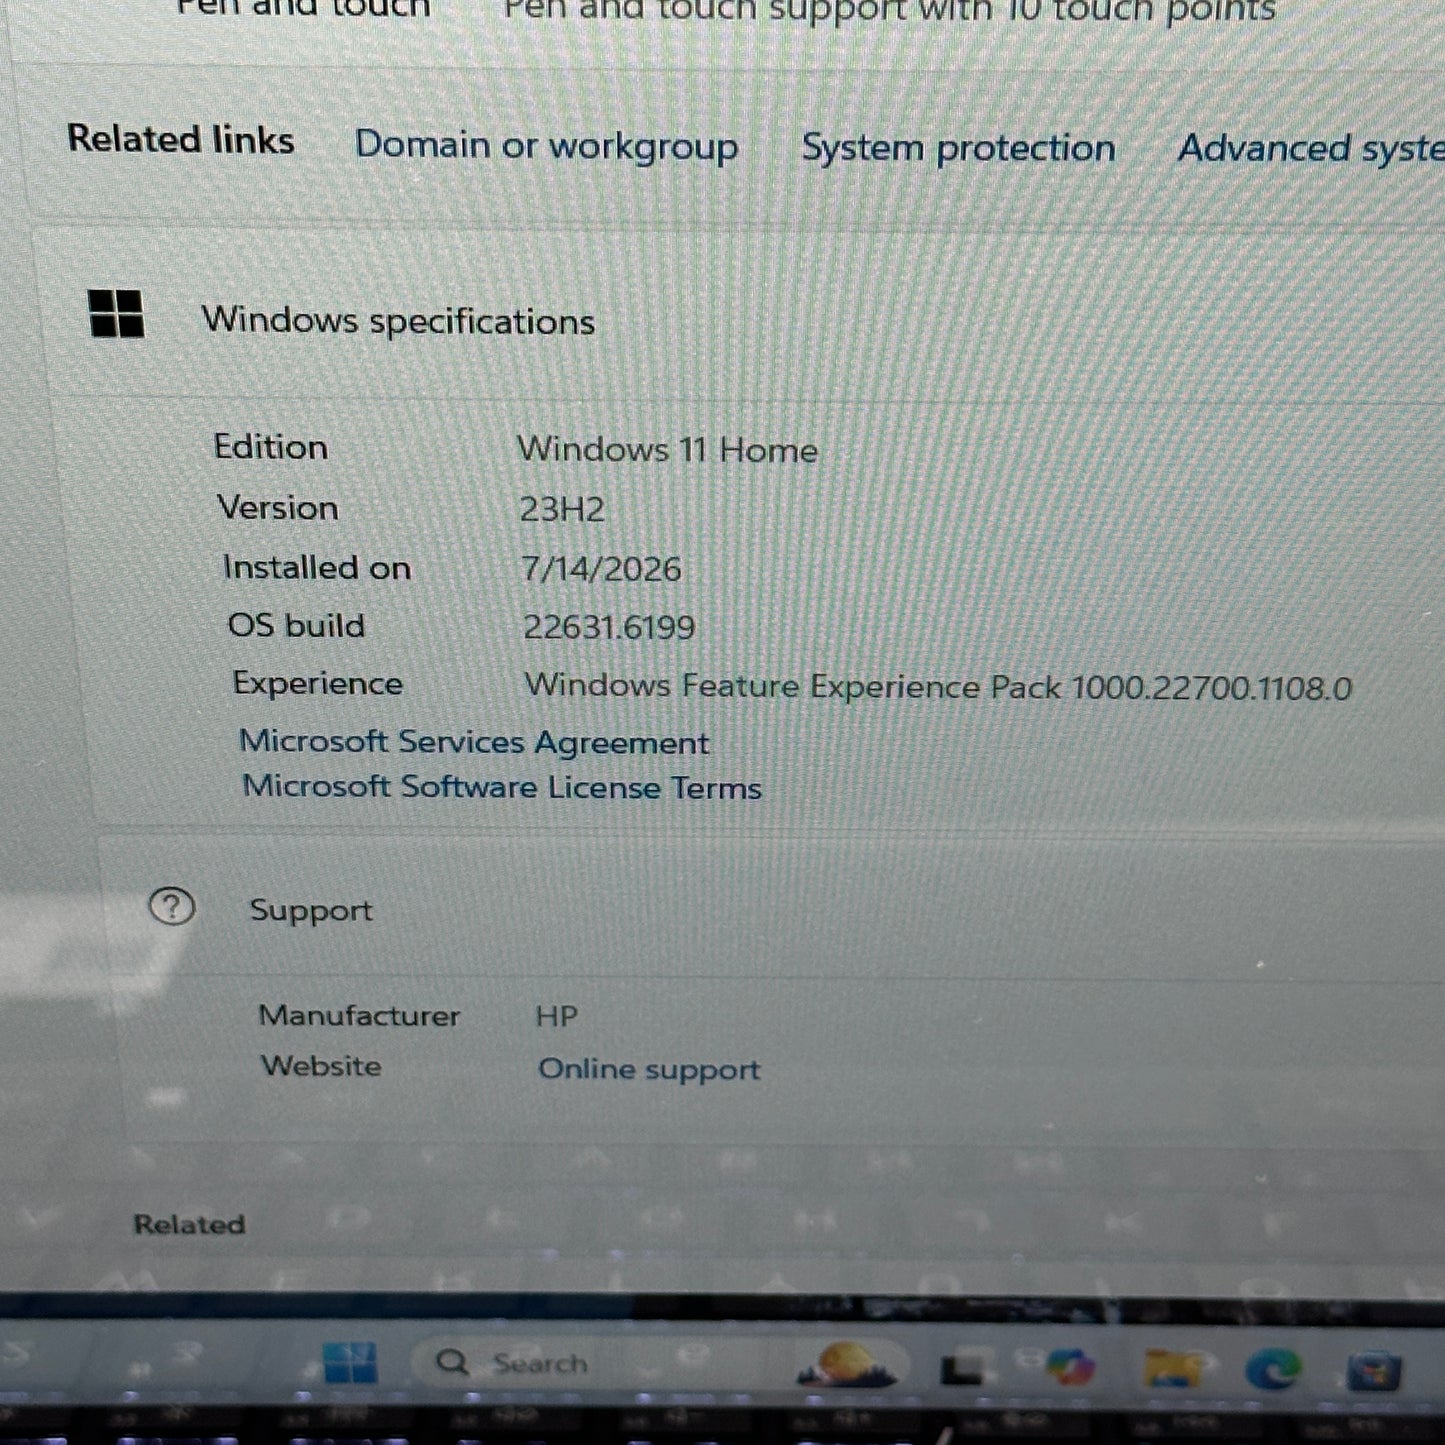This screenshot has width=1445, height=1445.
Task: Click the Online support website link
Action: click(x=649, y=1069)
